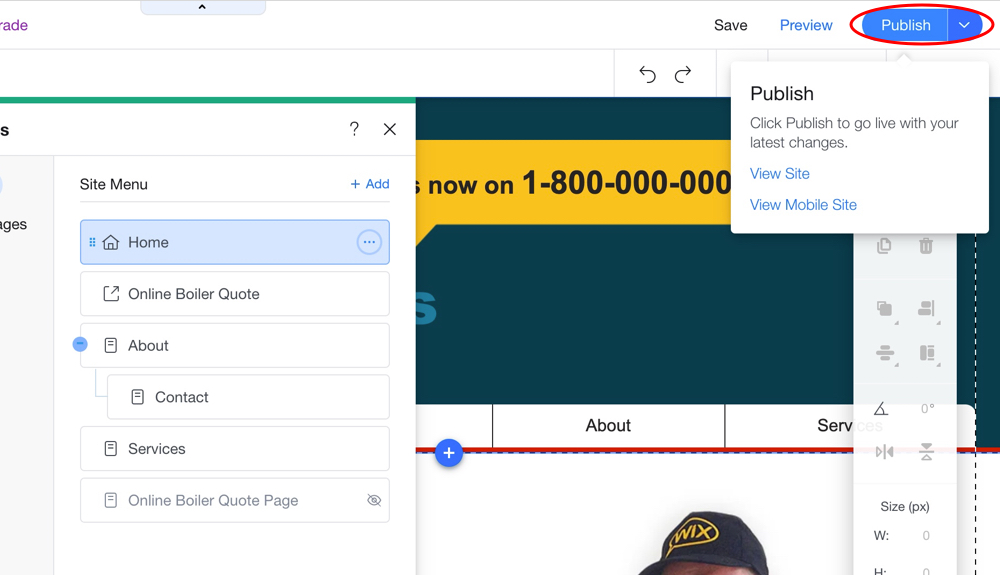Click the Home drag handle
1000x575 pixels.
pos(92,242)
